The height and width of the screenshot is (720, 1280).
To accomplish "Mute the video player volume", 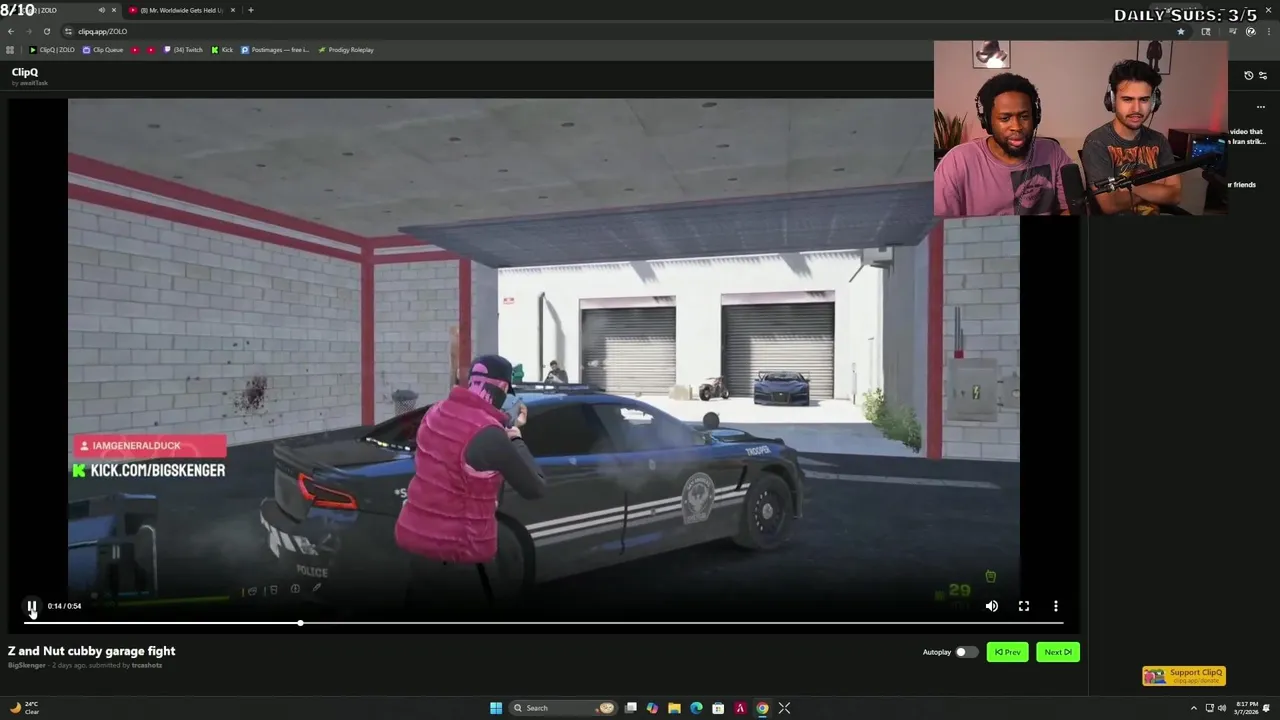I will click(x=992, y=606).
